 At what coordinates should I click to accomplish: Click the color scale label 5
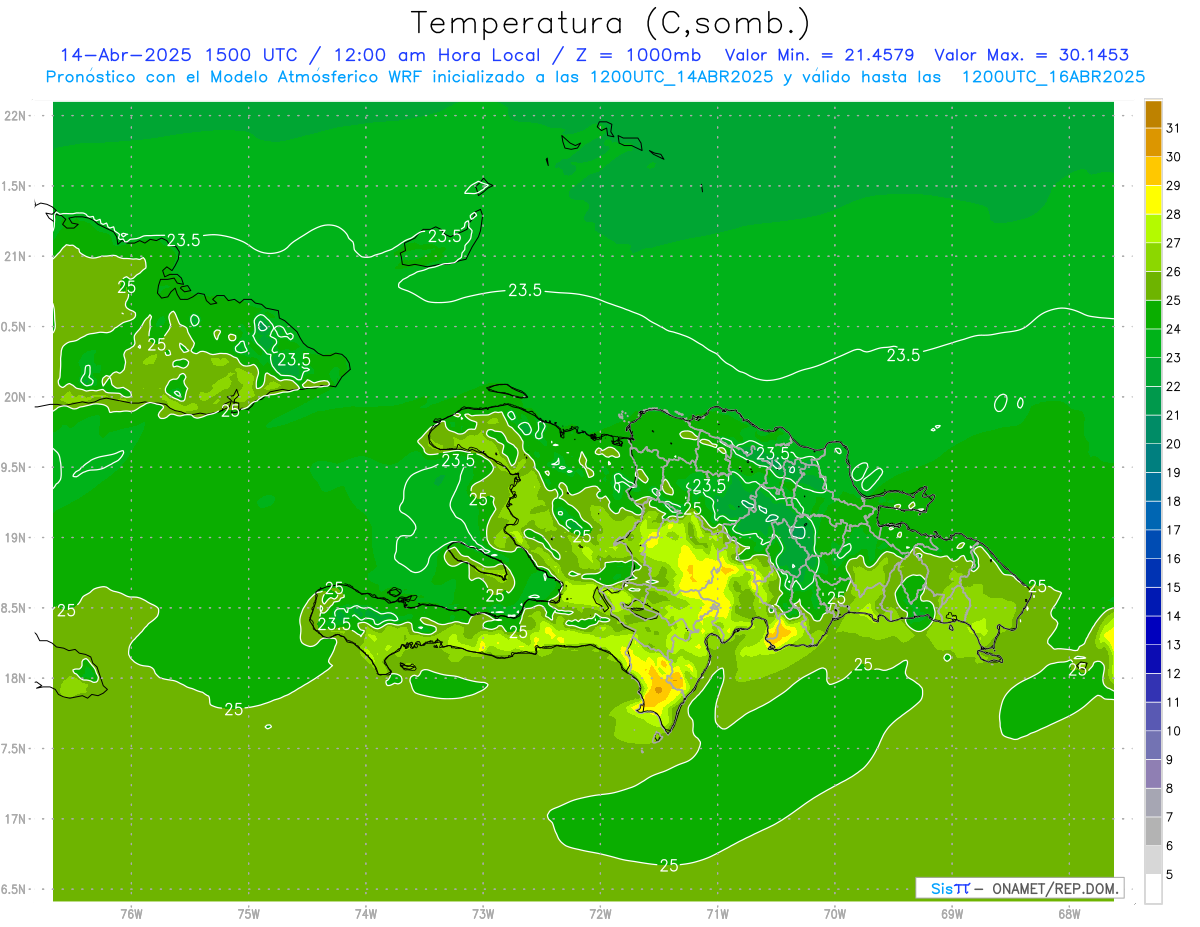[x=1170, y=874]
